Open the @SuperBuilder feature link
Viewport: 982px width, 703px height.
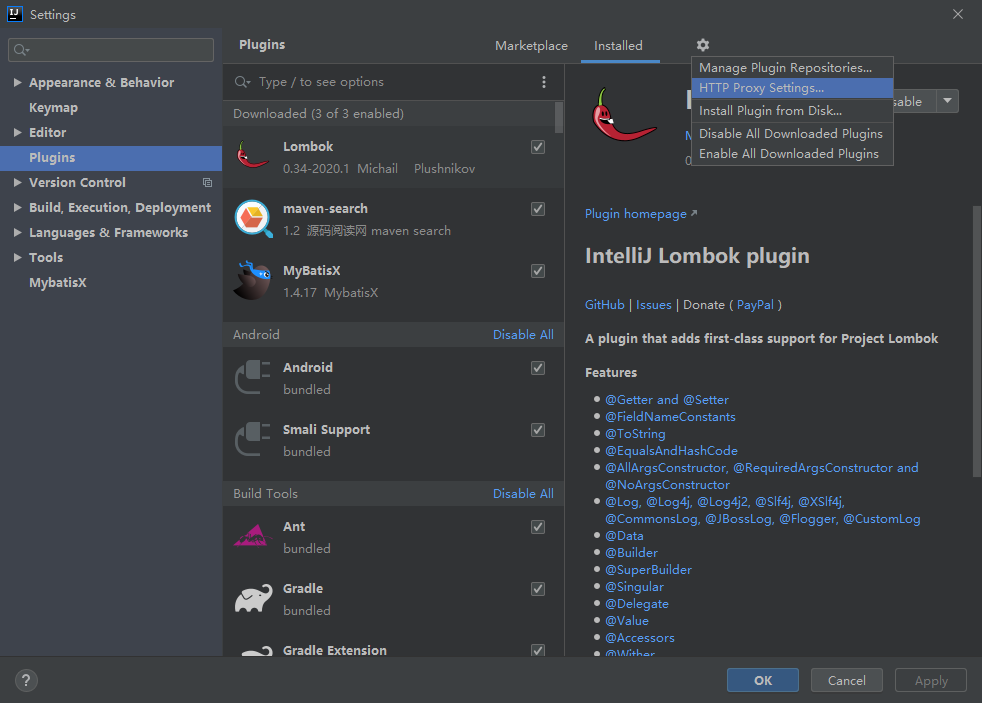[x=648, y=570]
